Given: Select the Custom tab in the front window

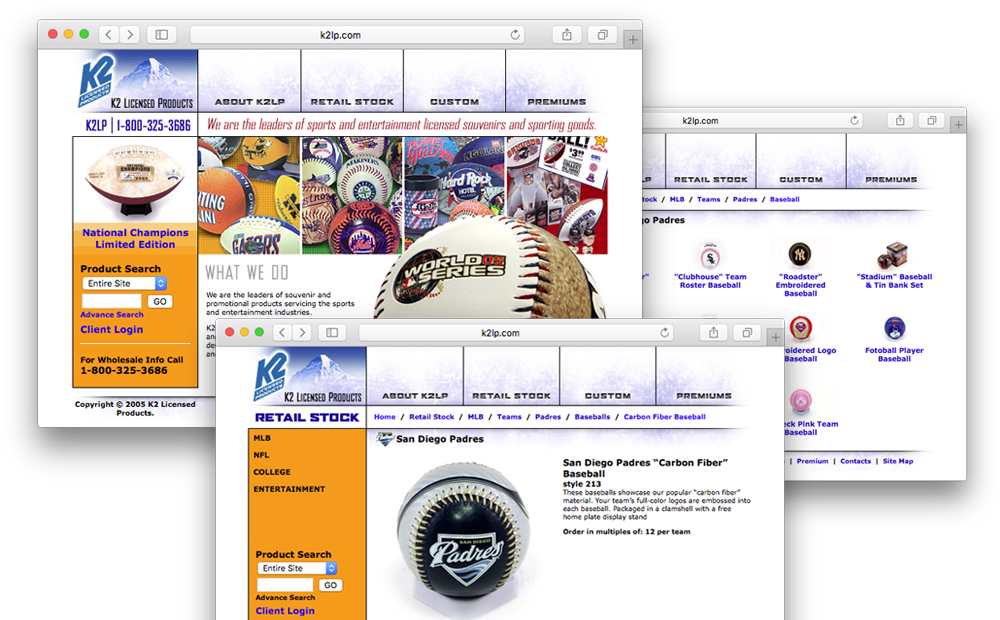Looking at the screenshot, I should [x=607, y=396].
